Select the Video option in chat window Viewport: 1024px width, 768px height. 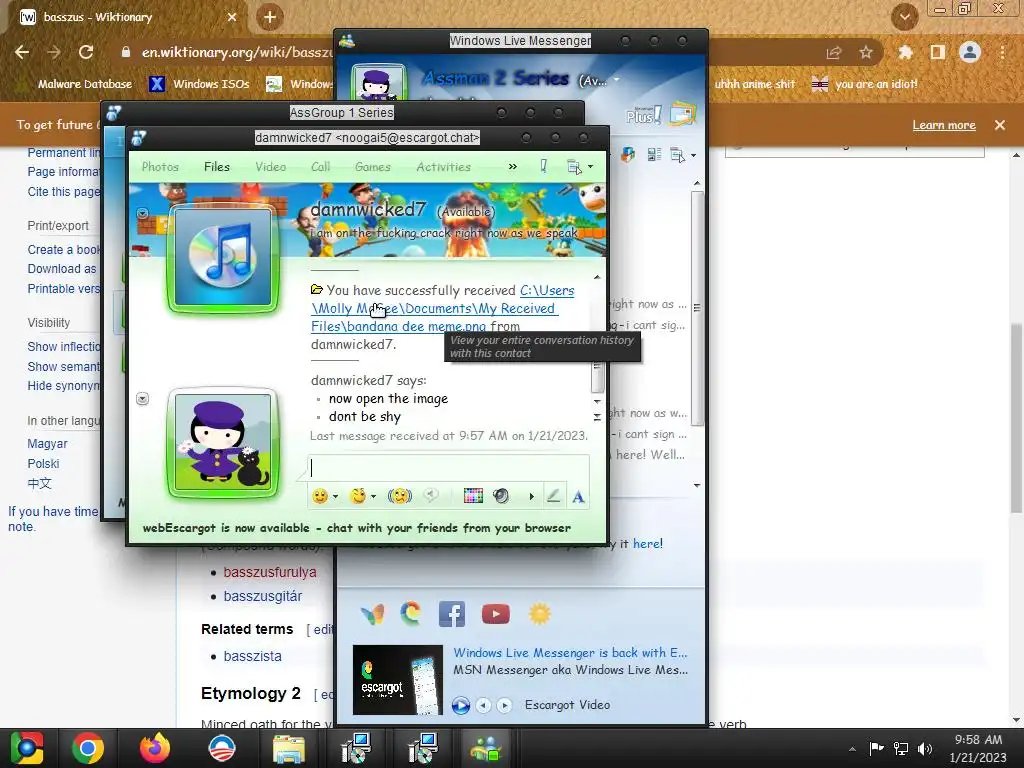tap(270, 167)
